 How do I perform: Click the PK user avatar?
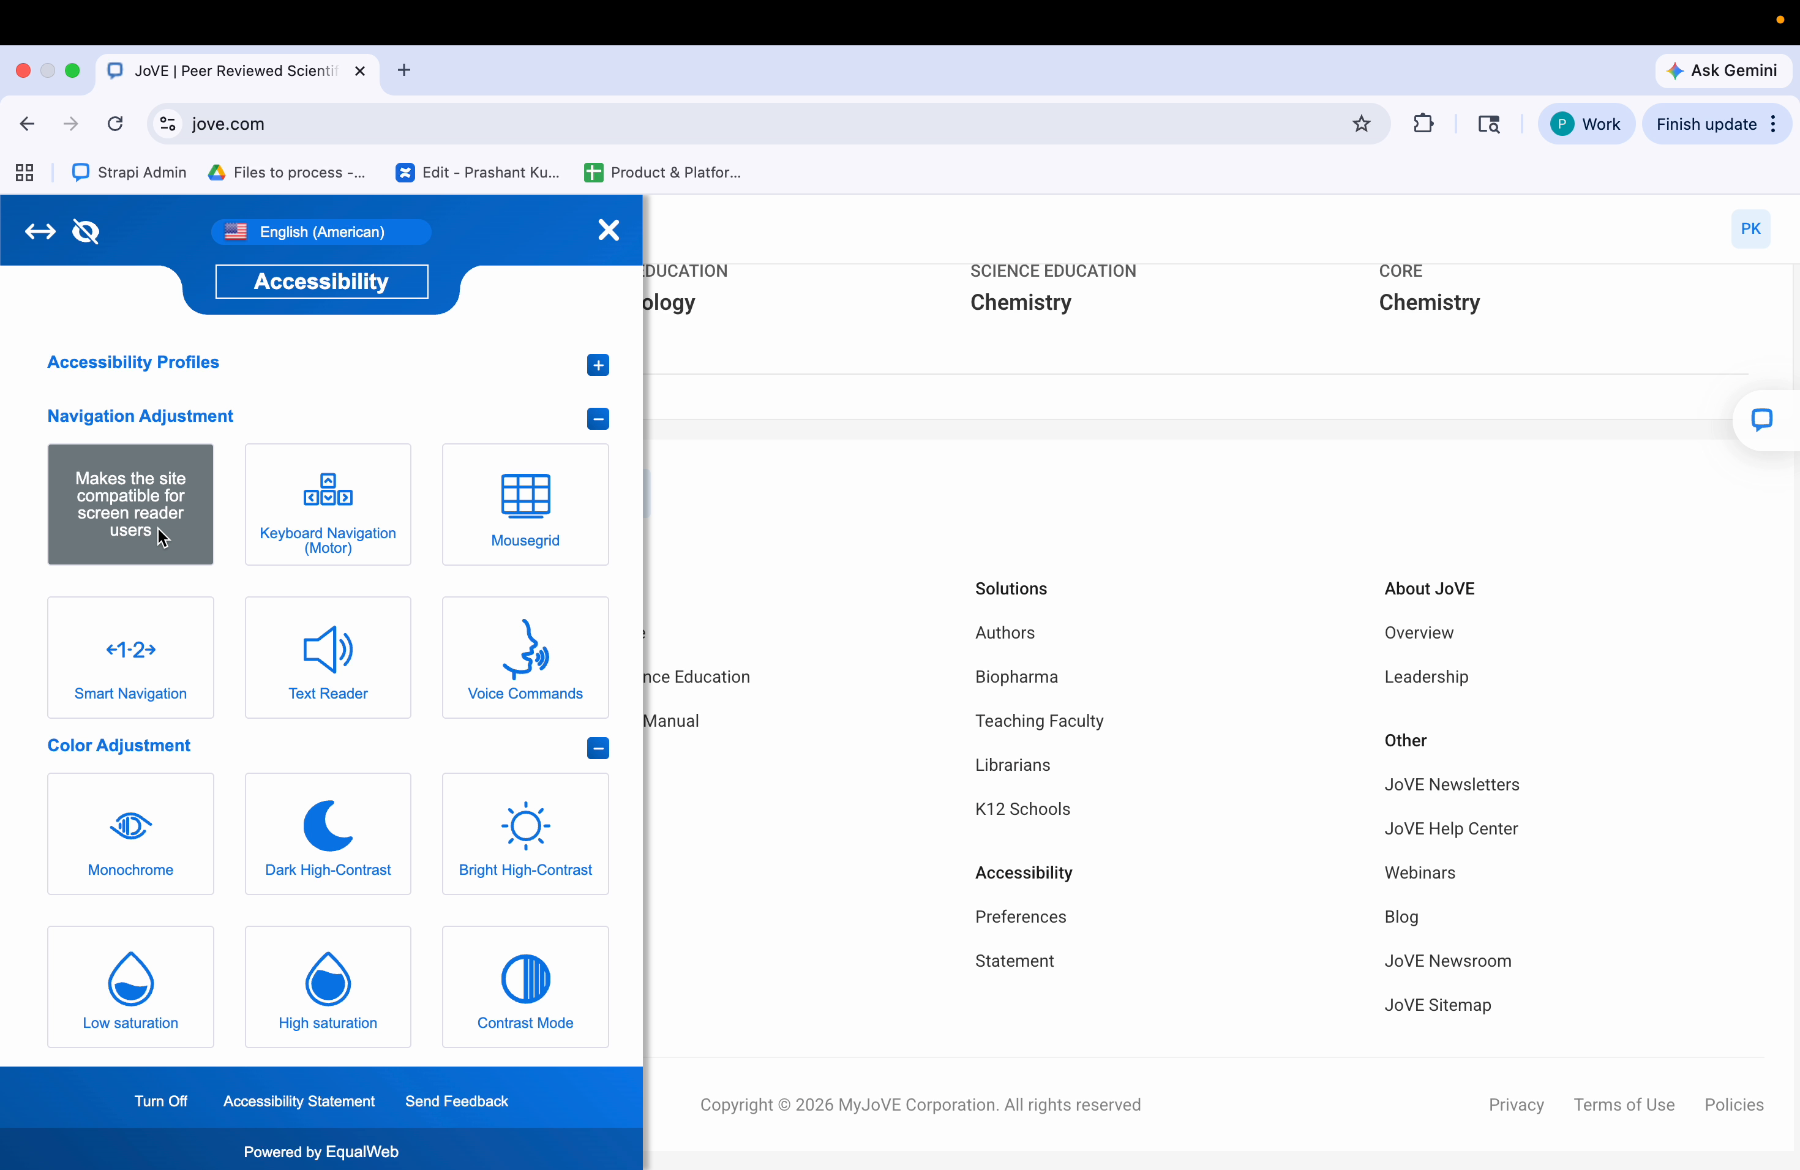pos(1751,229)
